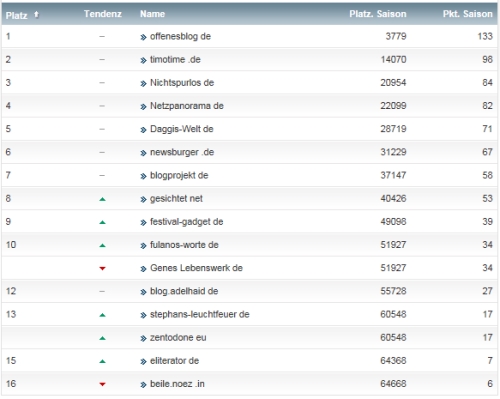Click green up-trend arrow for stephans-leuchtfeuer de
Image resolution: width=500 pixels, height=399 pixels.
(x=102, y=315)
